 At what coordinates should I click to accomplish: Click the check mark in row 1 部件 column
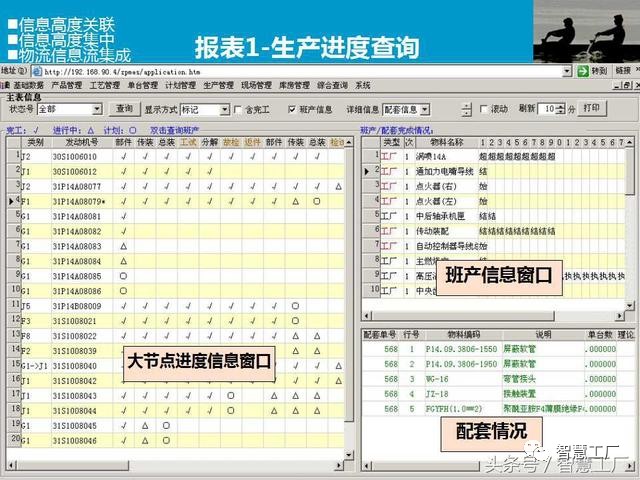(123, 157)
